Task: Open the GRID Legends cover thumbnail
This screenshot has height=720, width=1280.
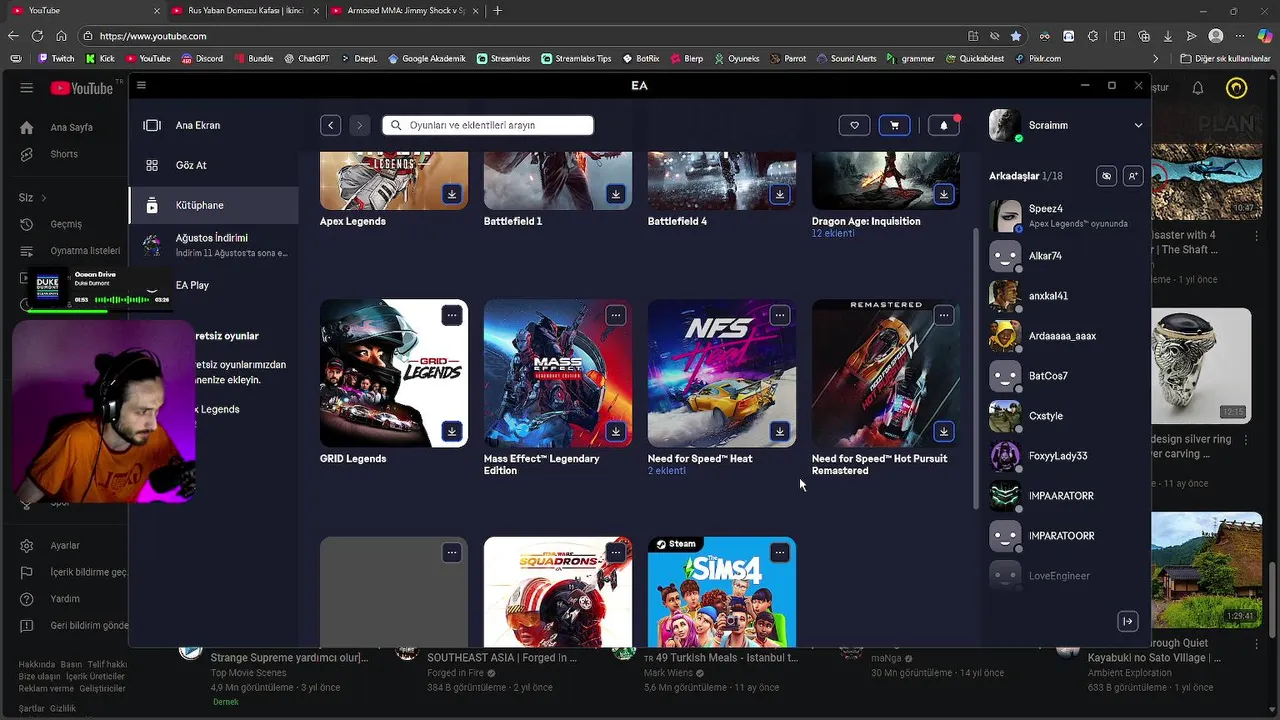Action: (394, 373)
